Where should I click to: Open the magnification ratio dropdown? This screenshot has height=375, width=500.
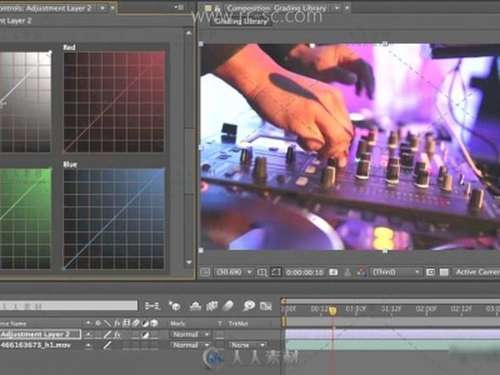tap(233, 272)
